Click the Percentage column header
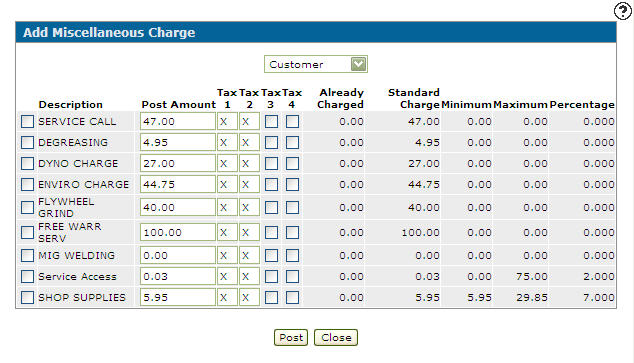 pyautogui.click(x=582, y=105)
